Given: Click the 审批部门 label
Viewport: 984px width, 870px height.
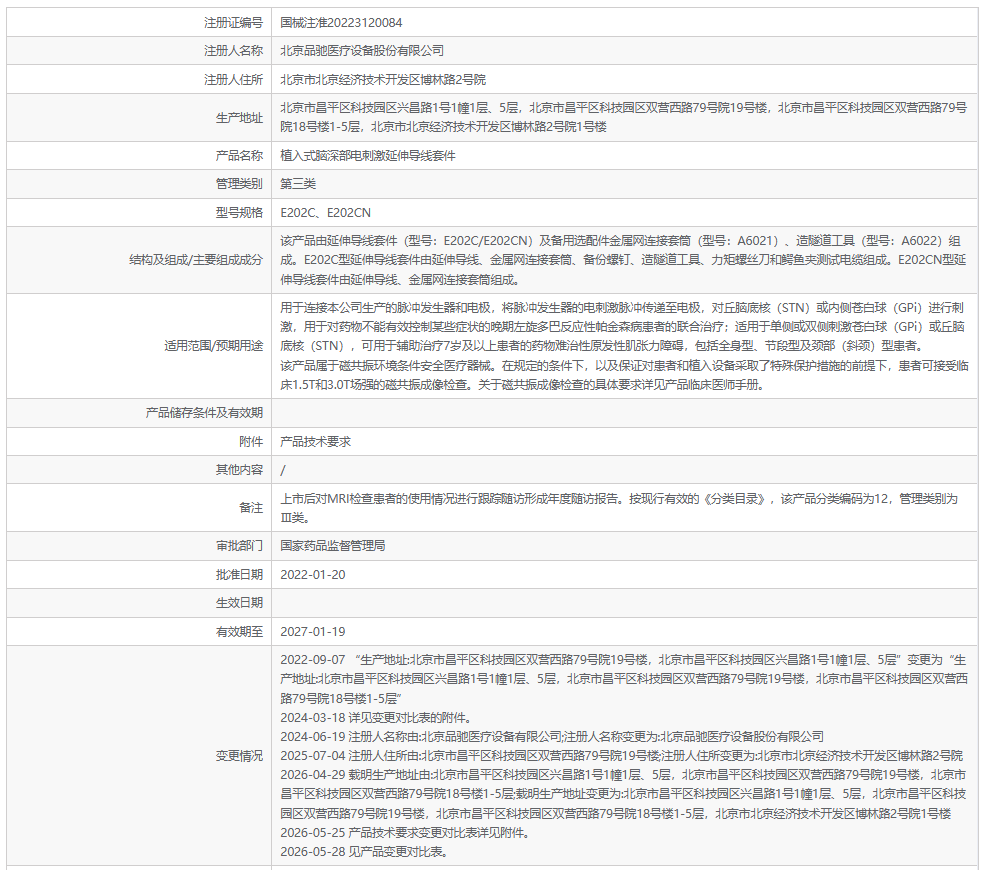Looking at the screenshot, I should [239, 545].
